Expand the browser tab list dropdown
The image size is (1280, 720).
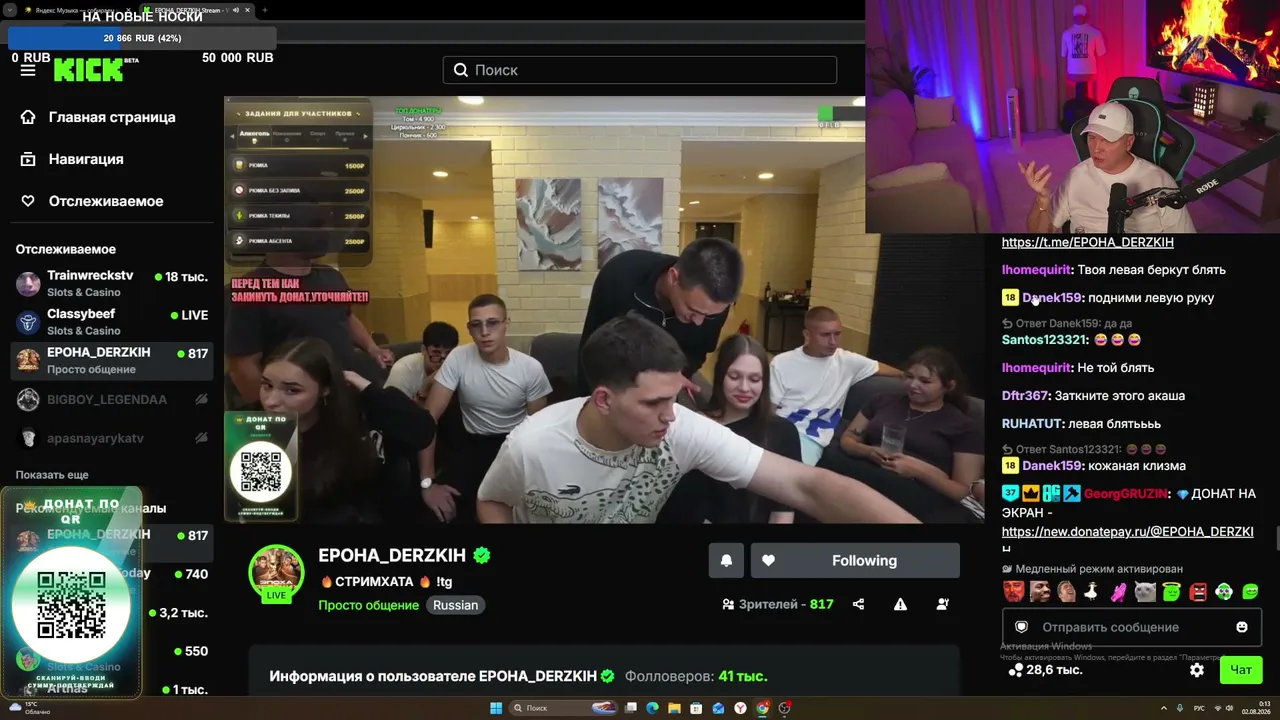coord(9,10)
